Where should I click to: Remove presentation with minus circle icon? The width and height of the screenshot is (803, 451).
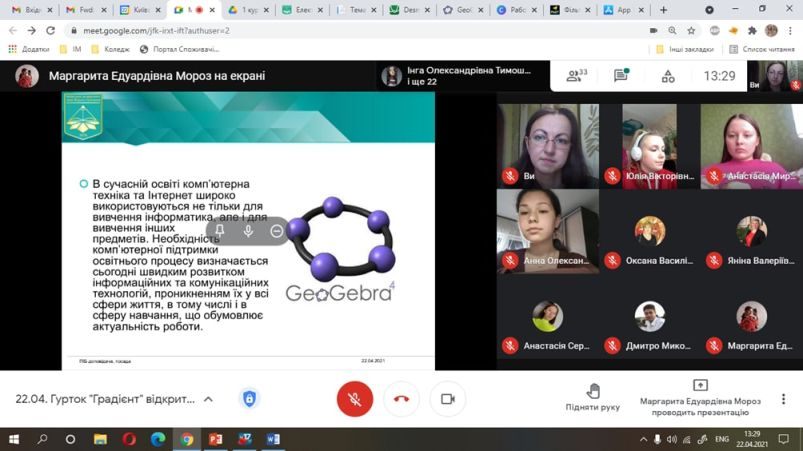click(277, 231)
